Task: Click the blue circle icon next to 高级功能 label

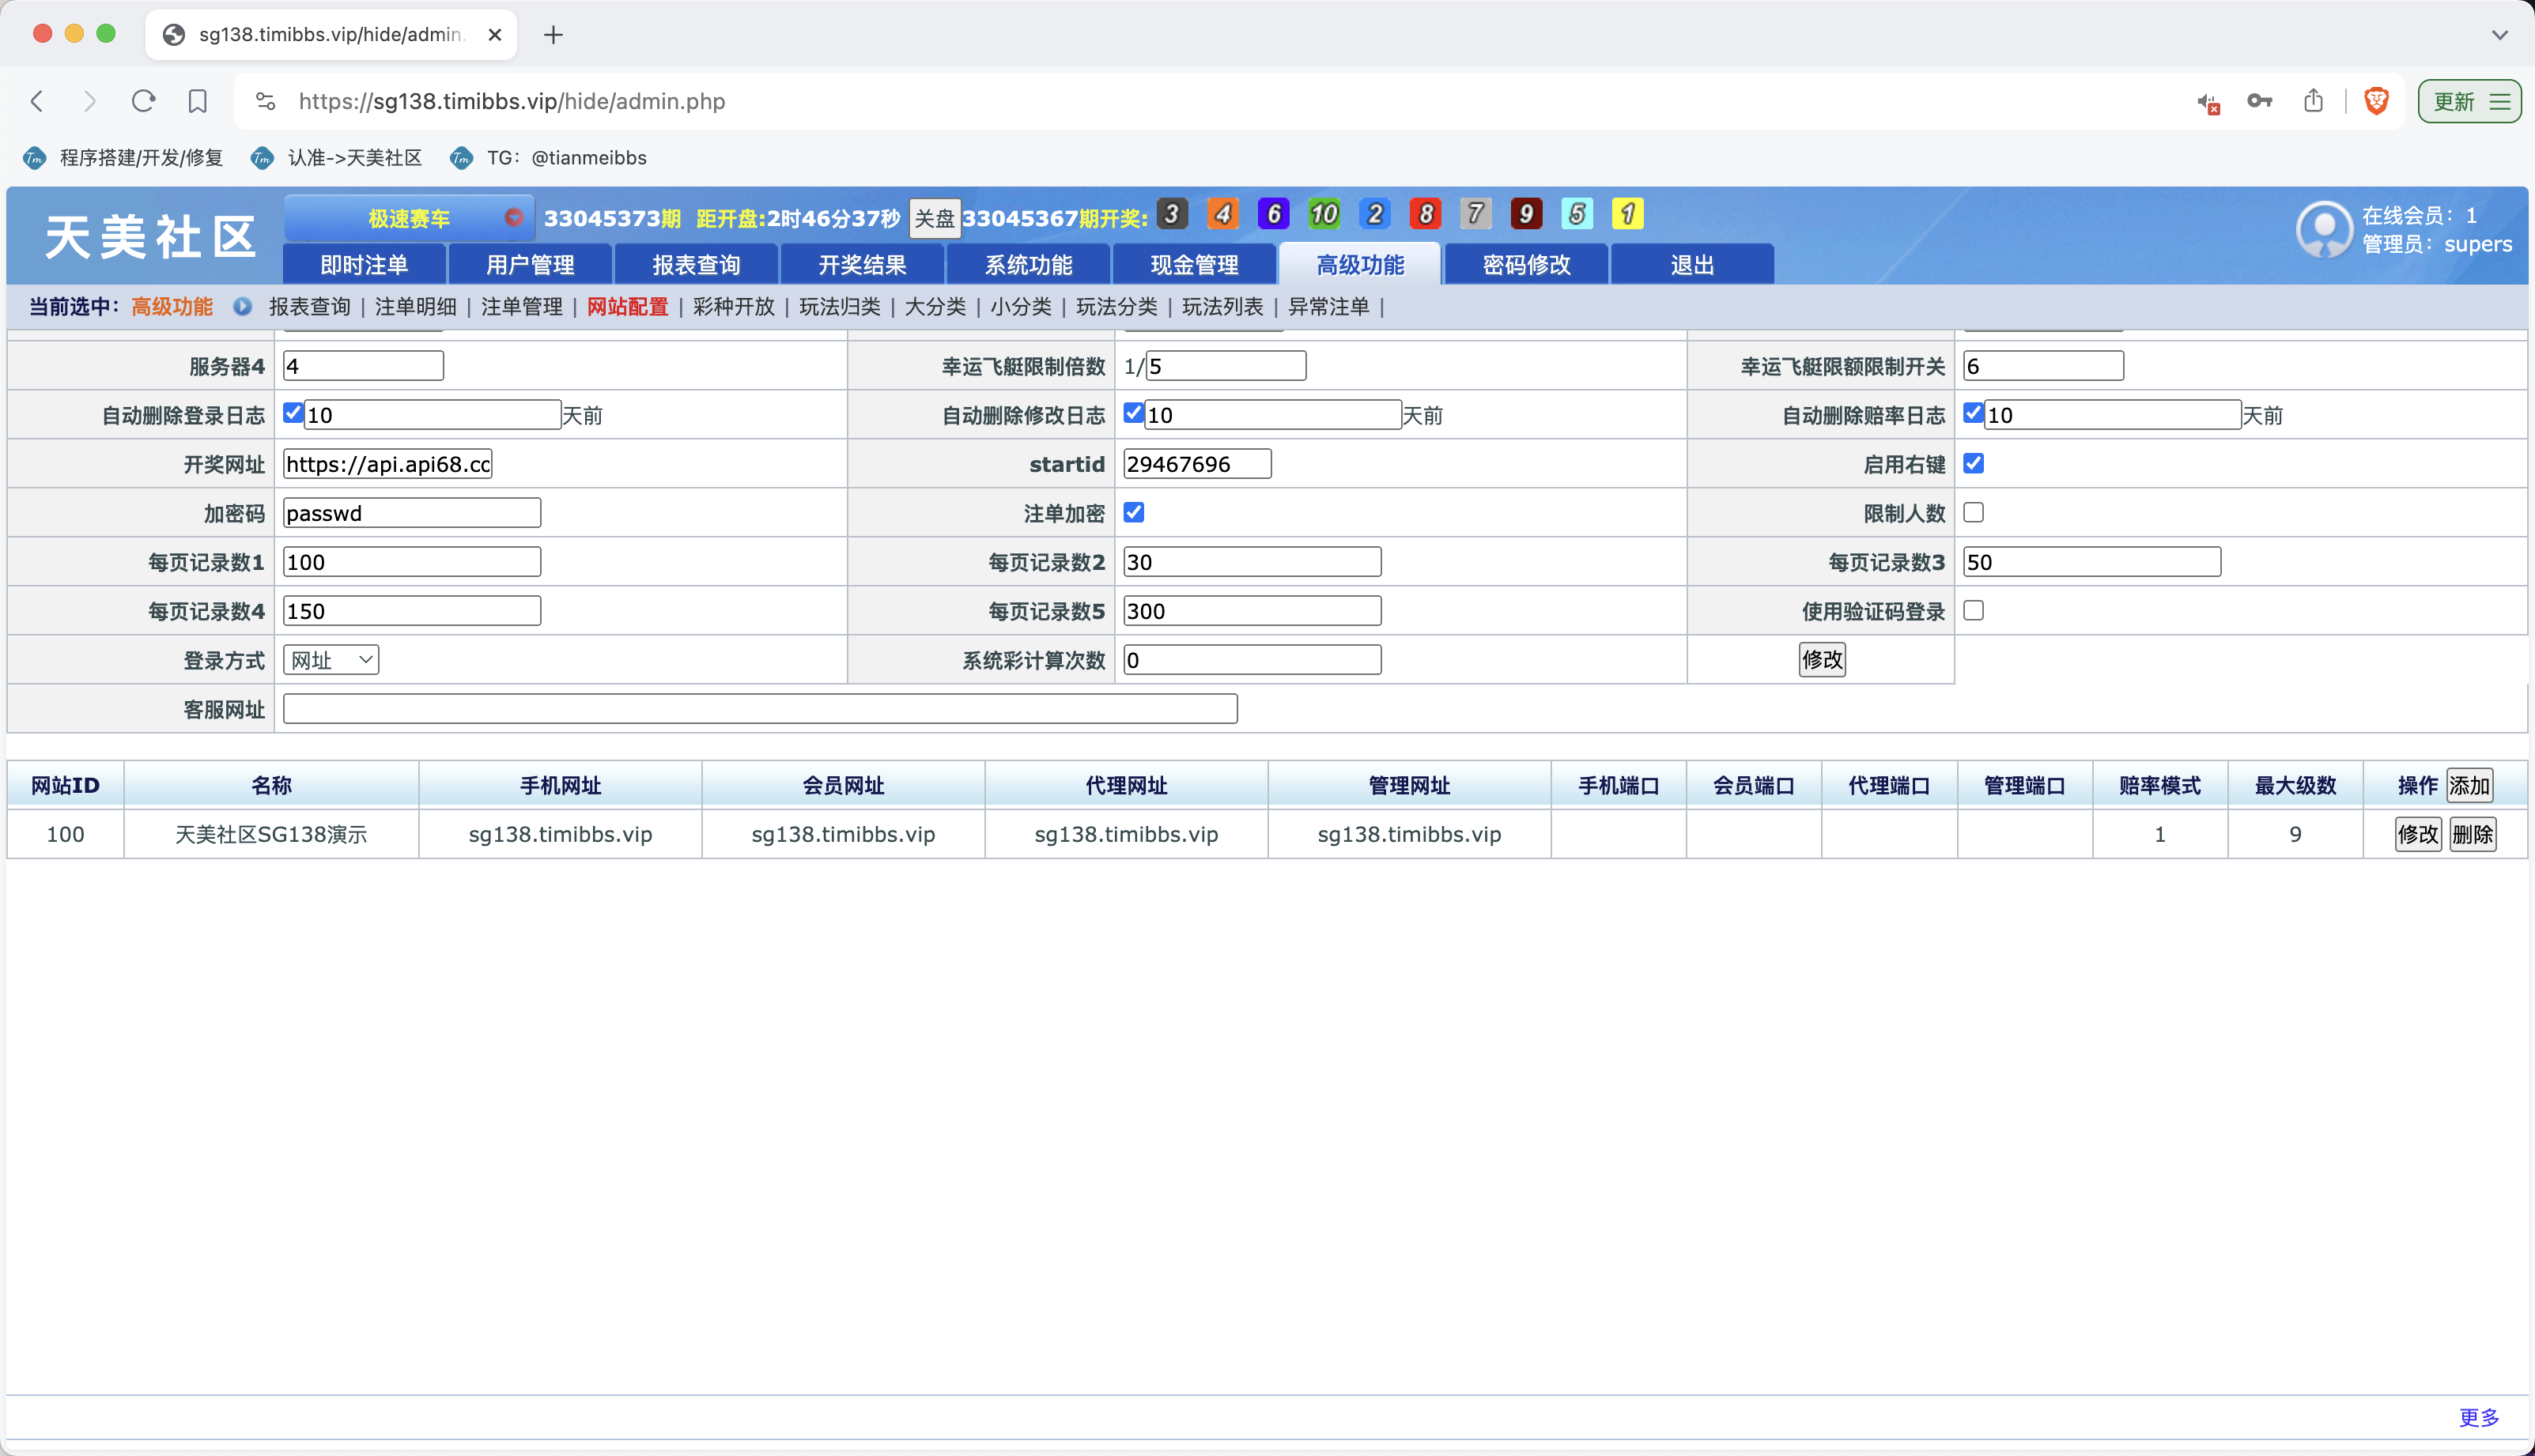Action: [242, 307]
